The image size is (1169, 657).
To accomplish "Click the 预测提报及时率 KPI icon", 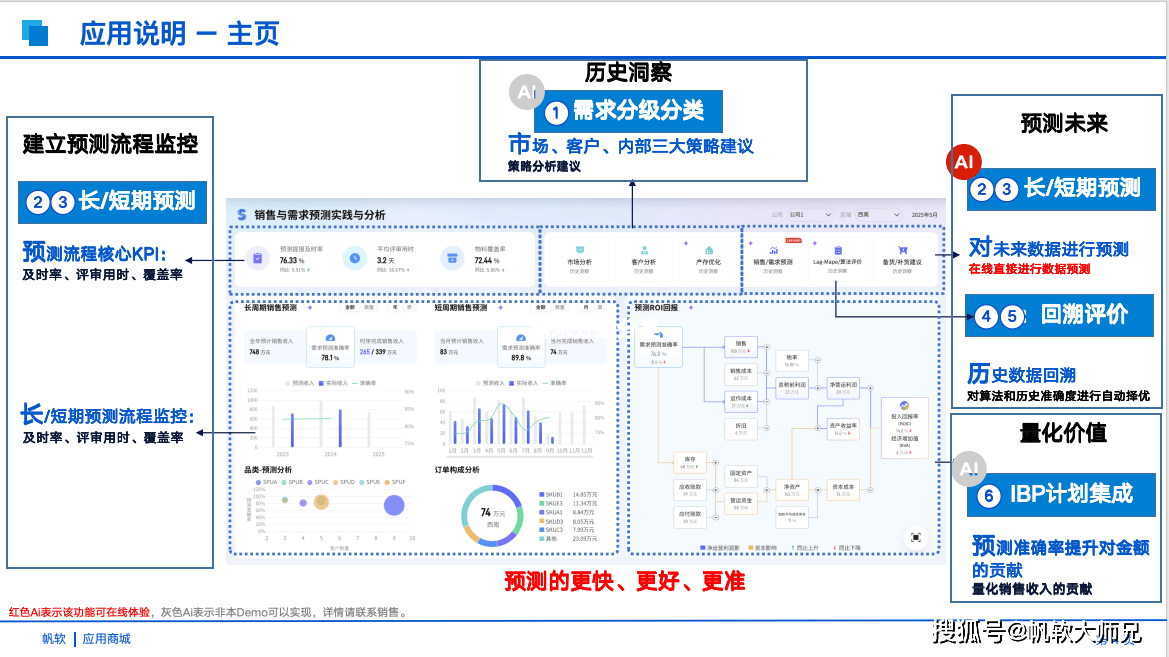I will pyautogui.click(x=256, y=258).
